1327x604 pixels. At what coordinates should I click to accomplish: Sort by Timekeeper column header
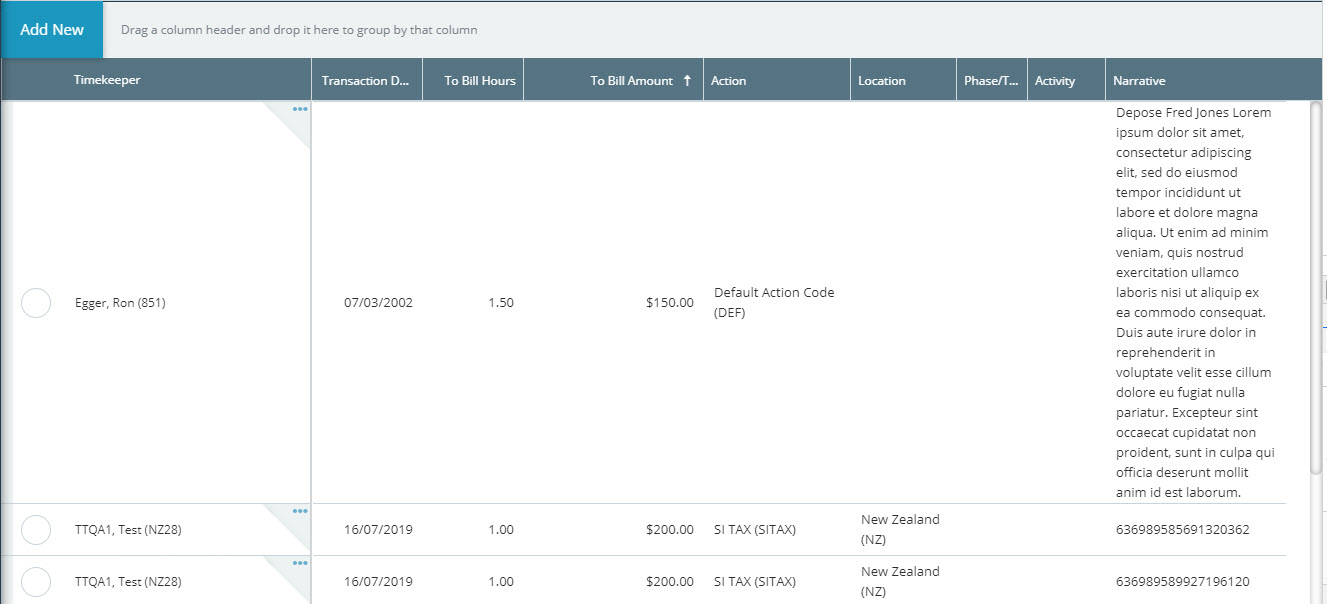click(x=107, y=81)
